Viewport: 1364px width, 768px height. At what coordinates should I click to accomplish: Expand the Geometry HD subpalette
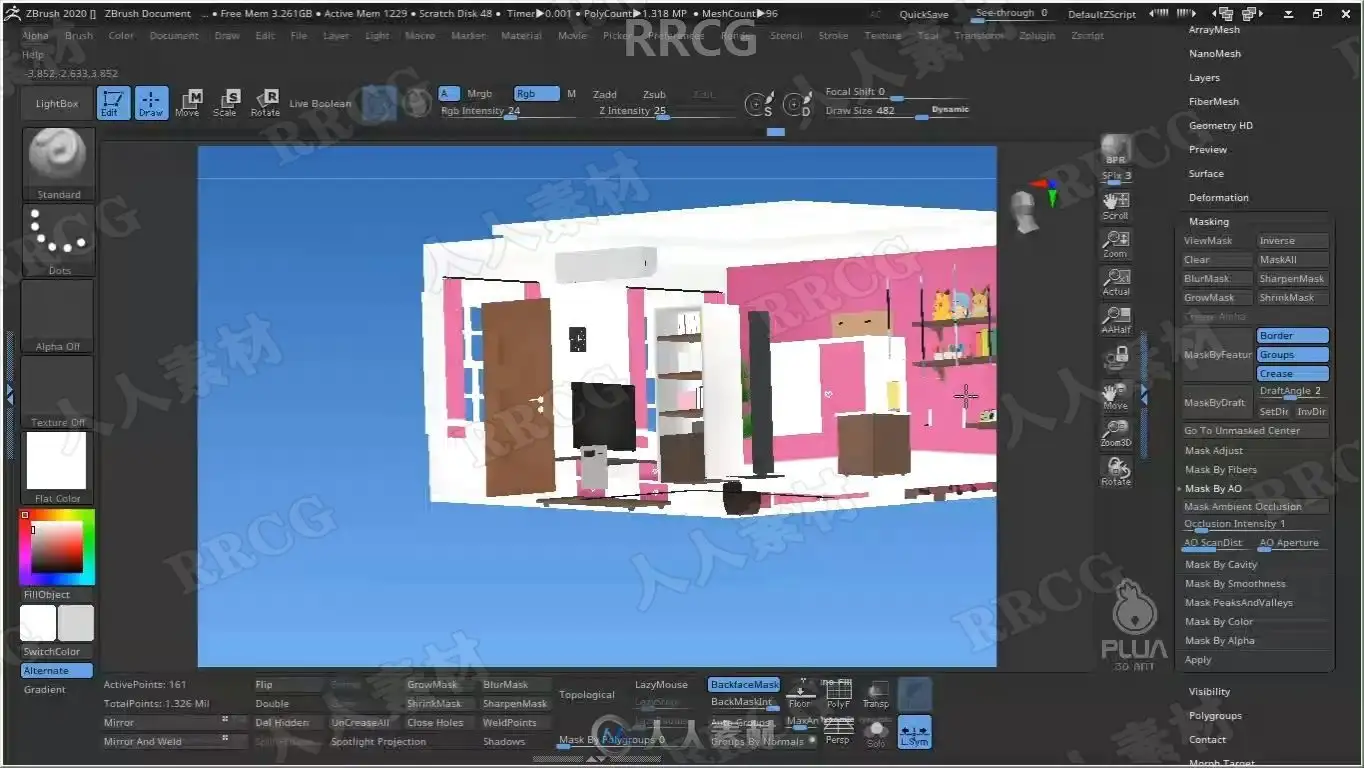click(1220, 126)
